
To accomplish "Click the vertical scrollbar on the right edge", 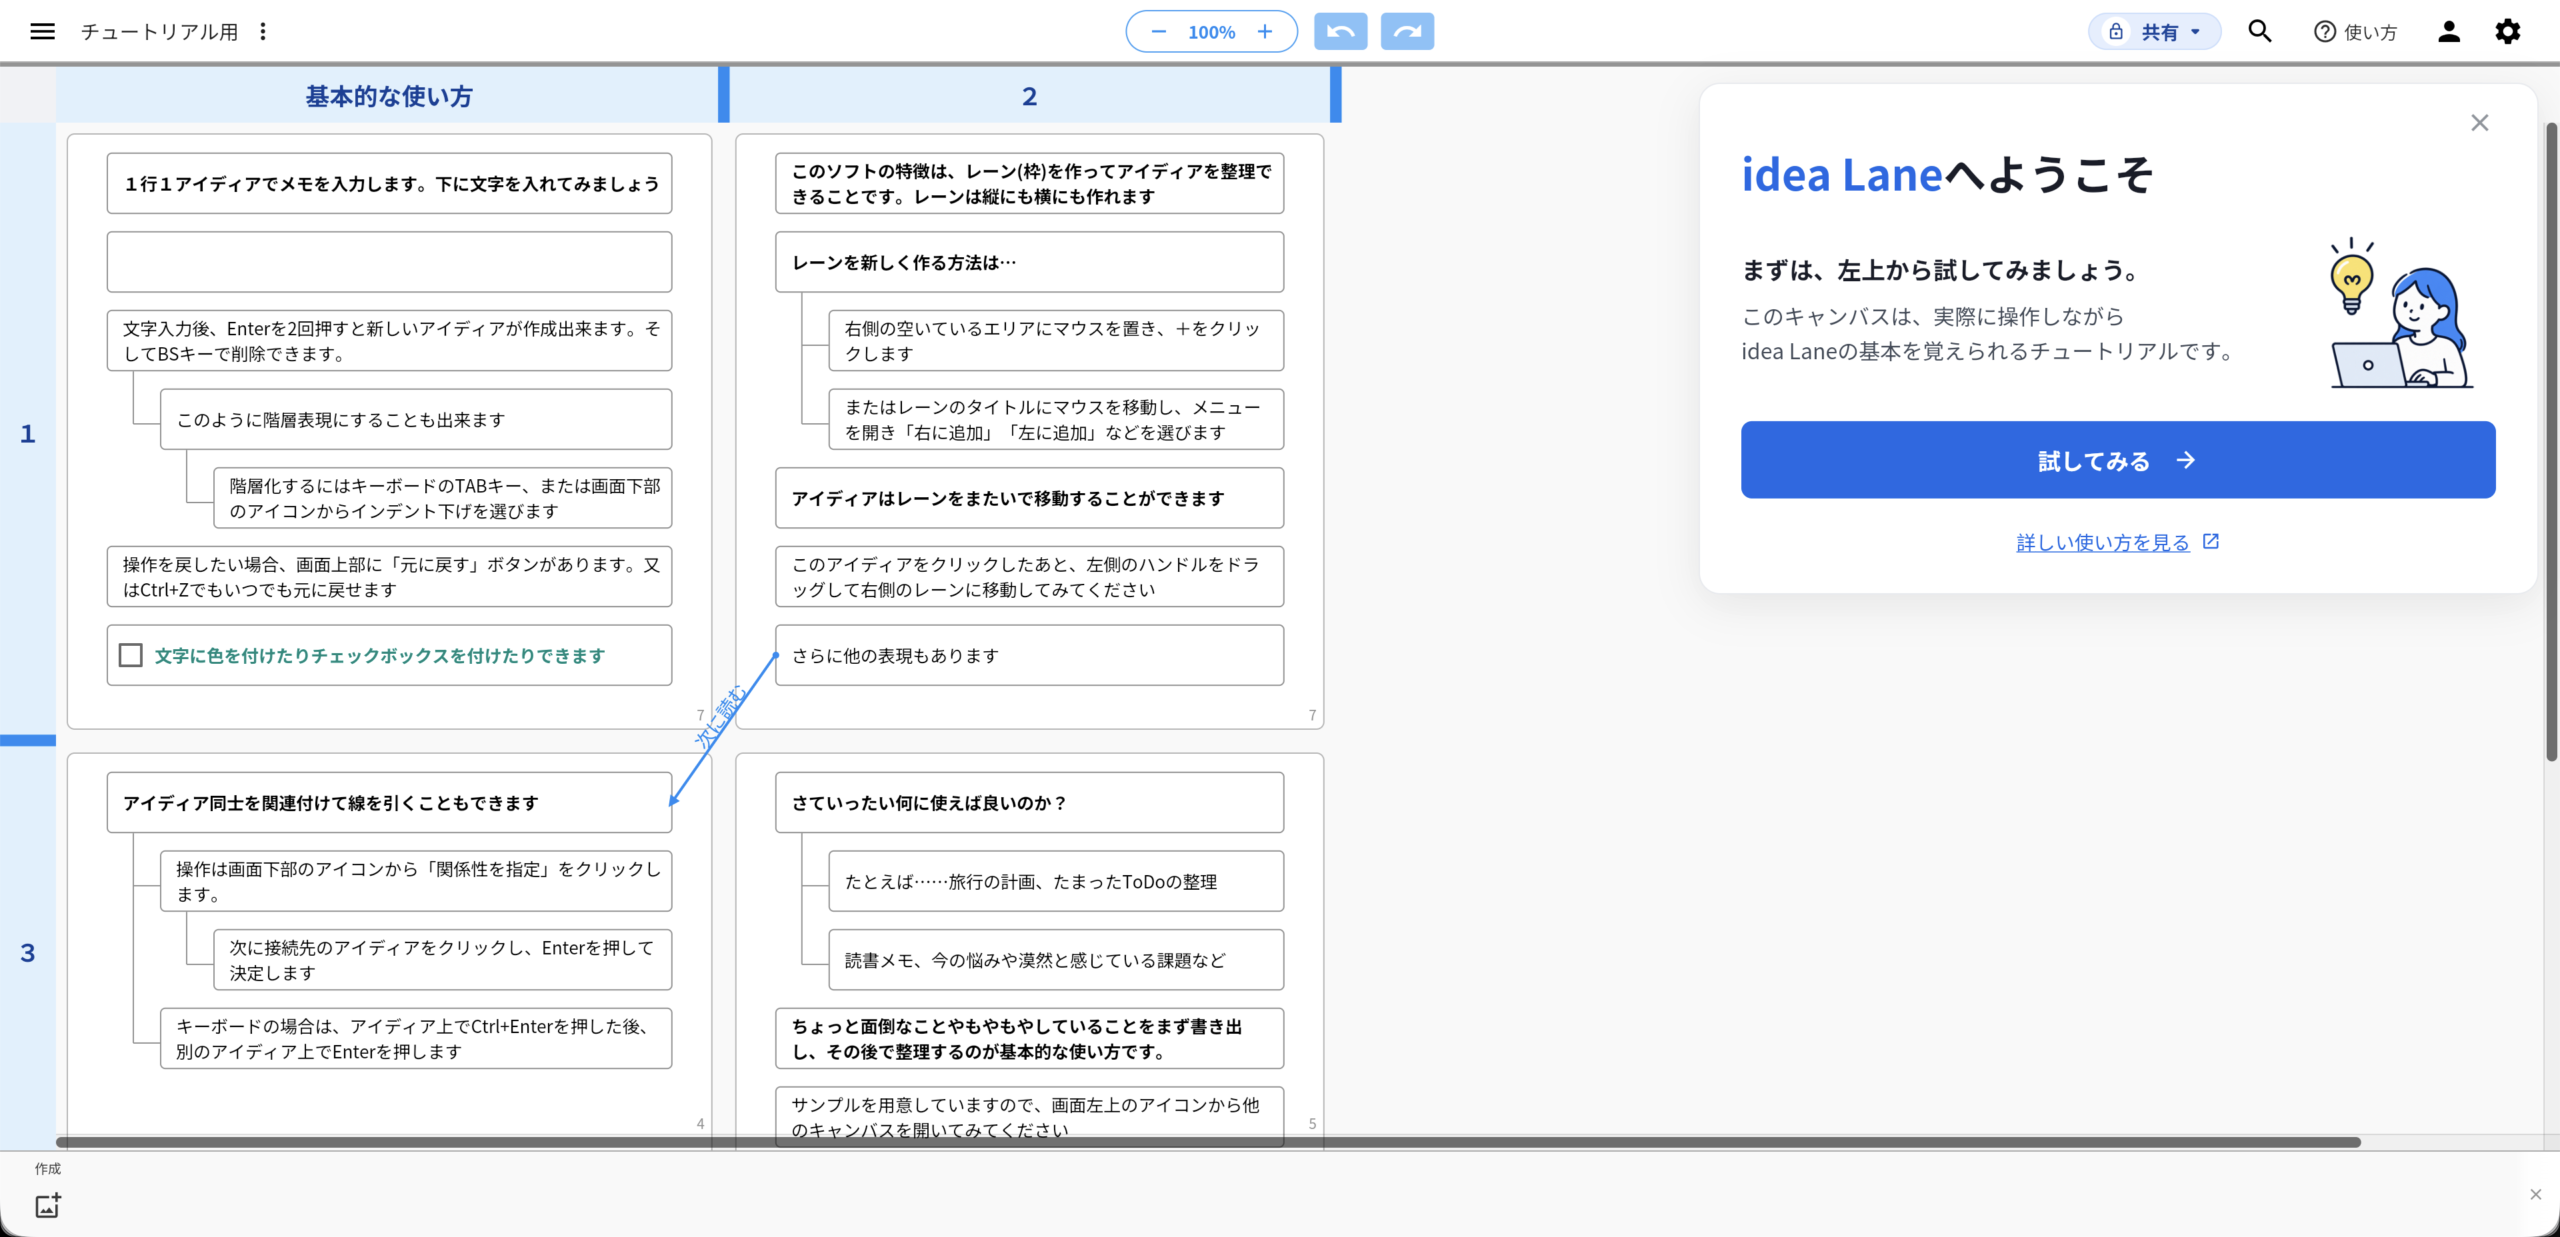I will (x=2552, y=441).
